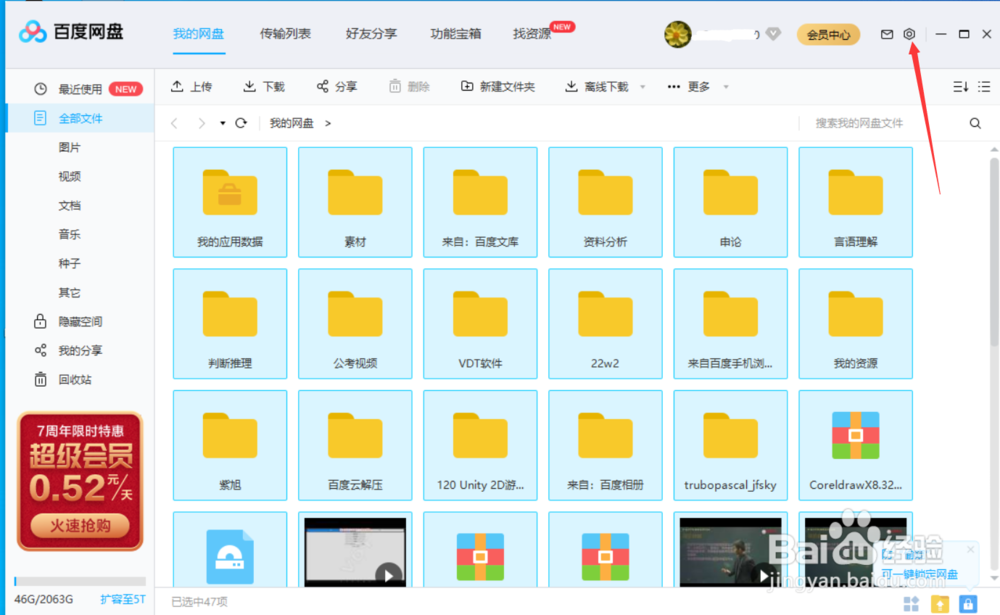Image resolution: width=1000 pixels, height=615 pixels.
Task: Open settings with the gear icon
Action: pyautogui.click(x=908, y=33)
